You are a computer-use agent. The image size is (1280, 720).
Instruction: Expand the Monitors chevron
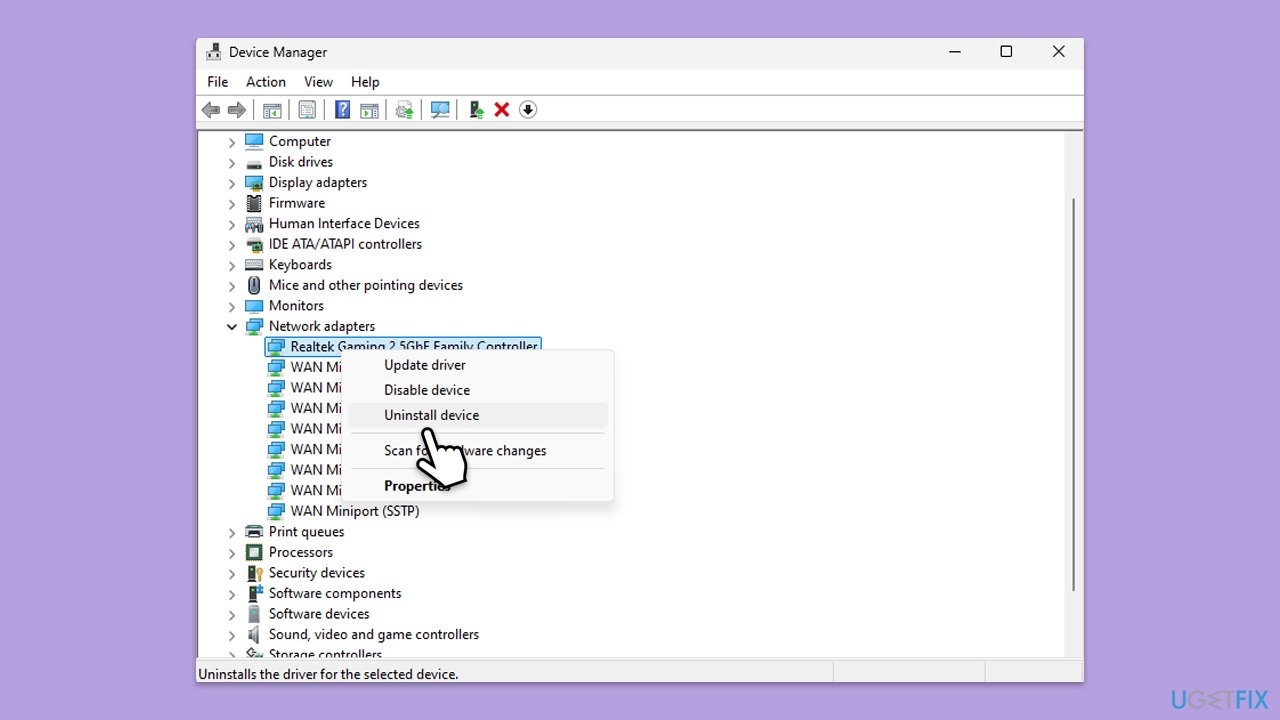point(232,306)
